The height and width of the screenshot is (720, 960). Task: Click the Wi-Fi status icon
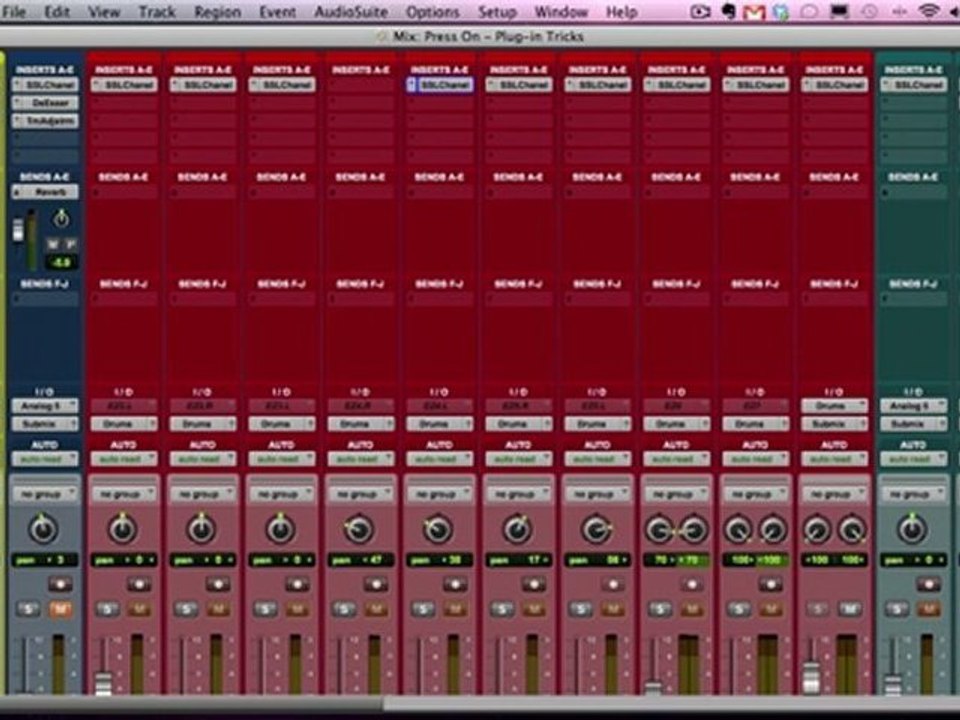click(x=928, y=11)
